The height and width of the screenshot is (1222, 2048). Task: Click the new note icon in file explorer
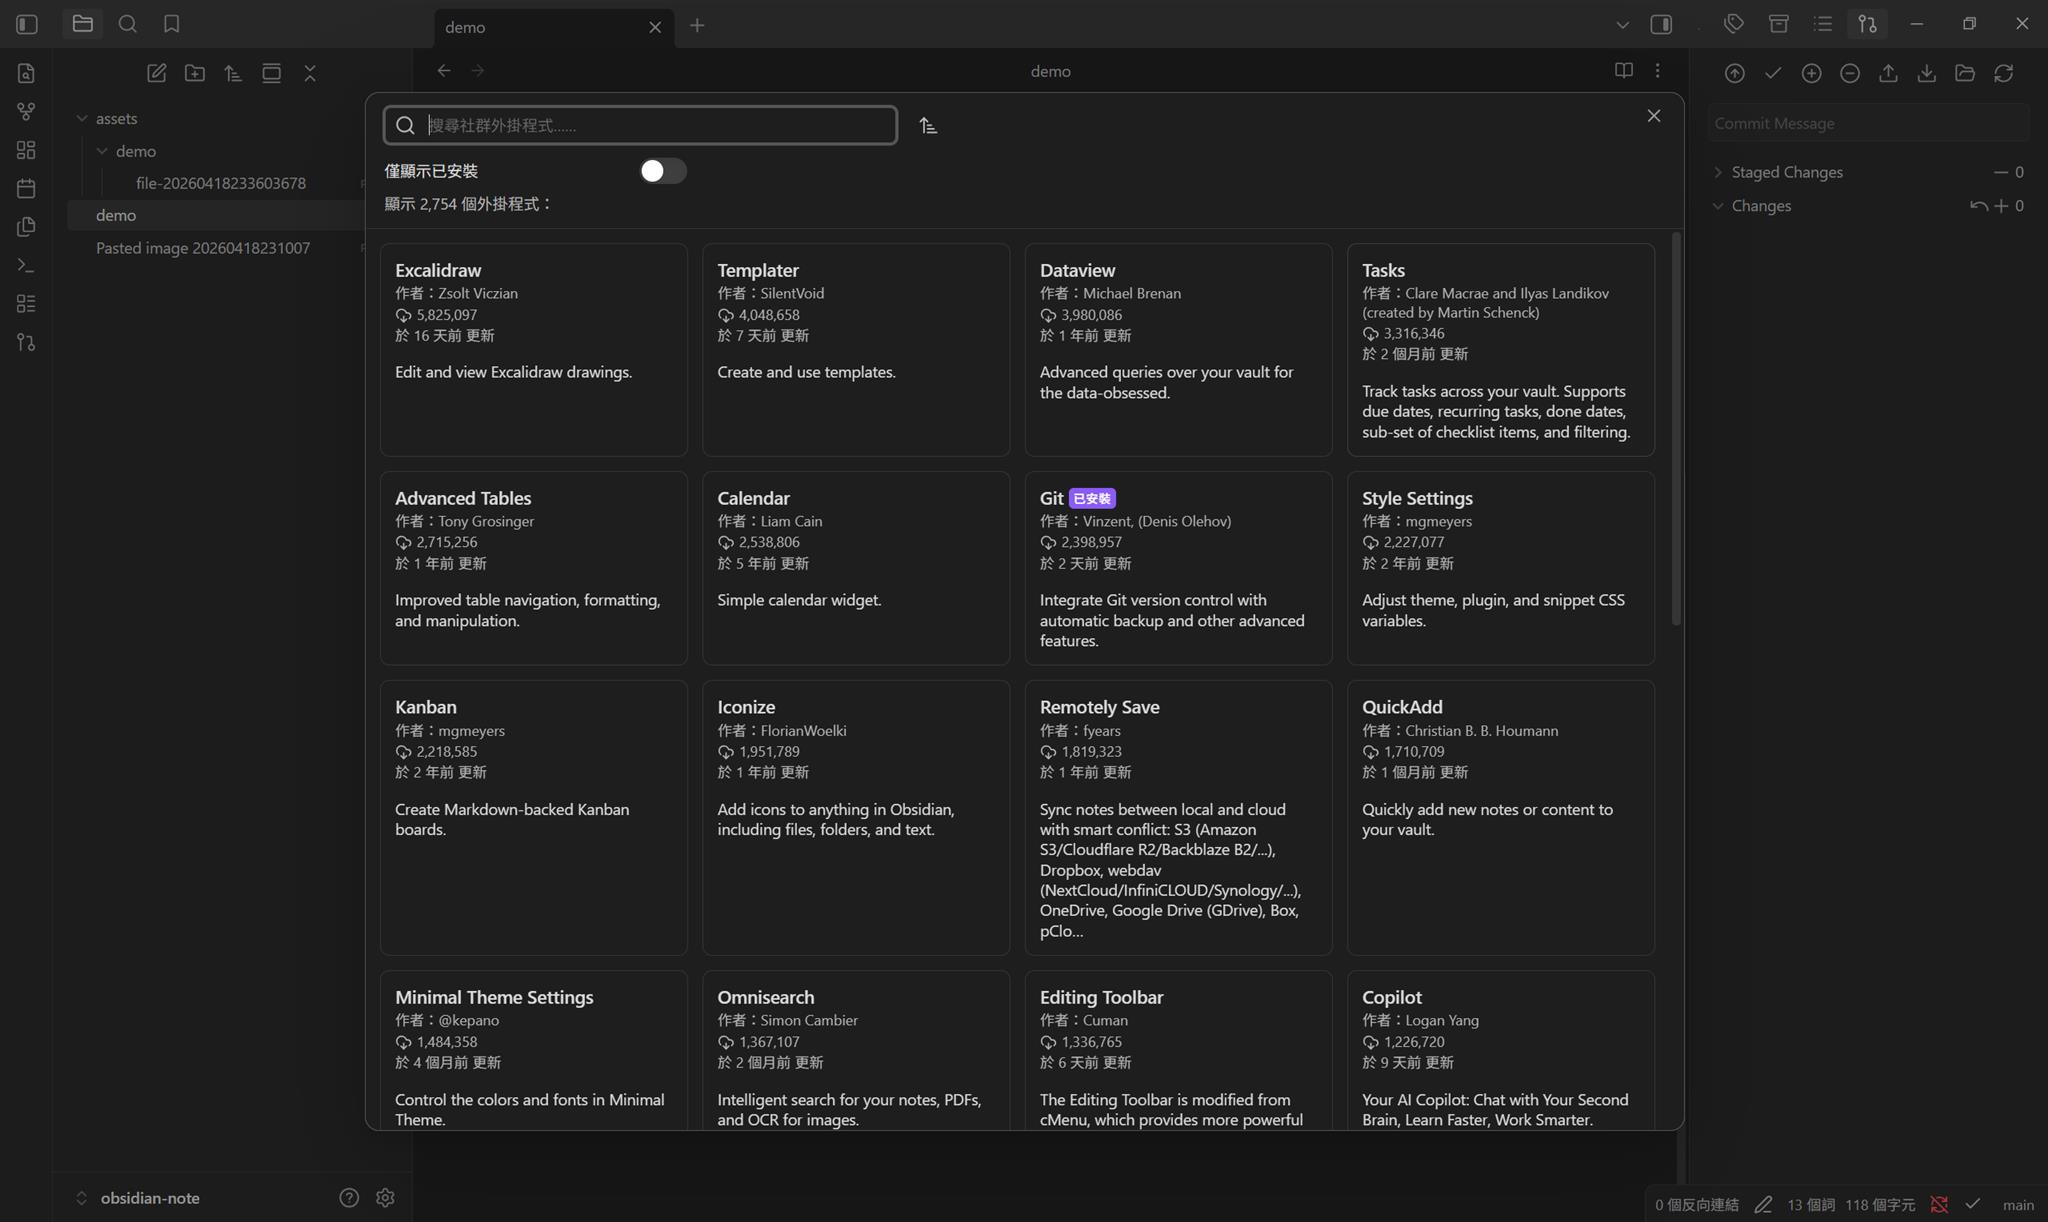[156, 73]
